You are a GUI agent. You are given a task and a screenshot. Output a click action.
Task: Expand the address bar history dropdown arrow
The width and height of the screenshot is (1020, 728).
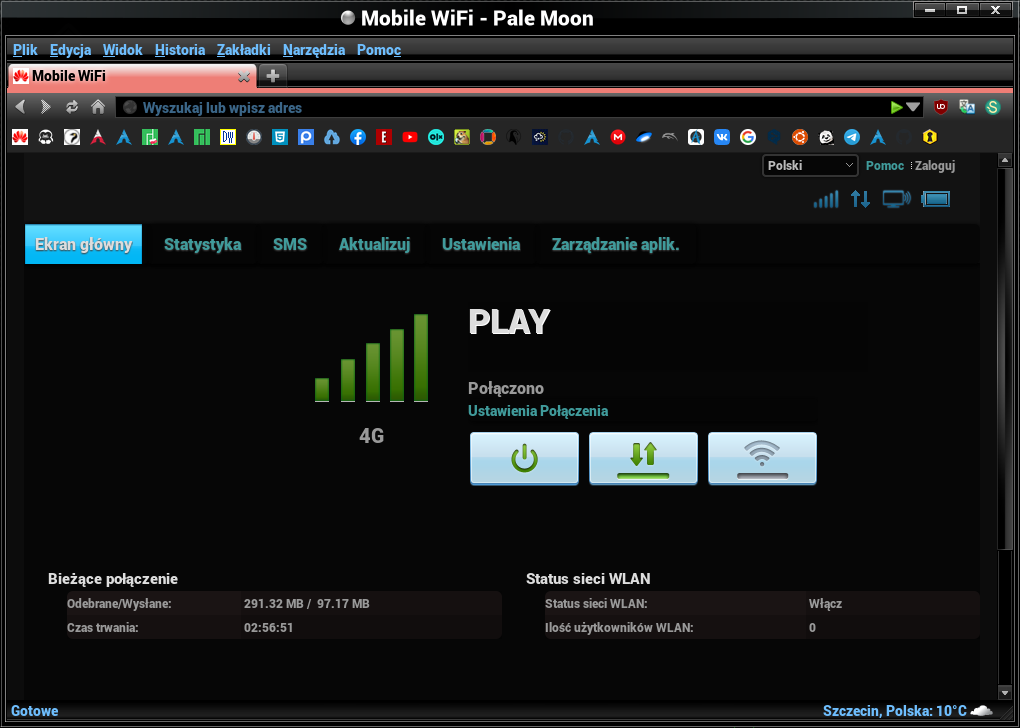click(x=913, y=107)
